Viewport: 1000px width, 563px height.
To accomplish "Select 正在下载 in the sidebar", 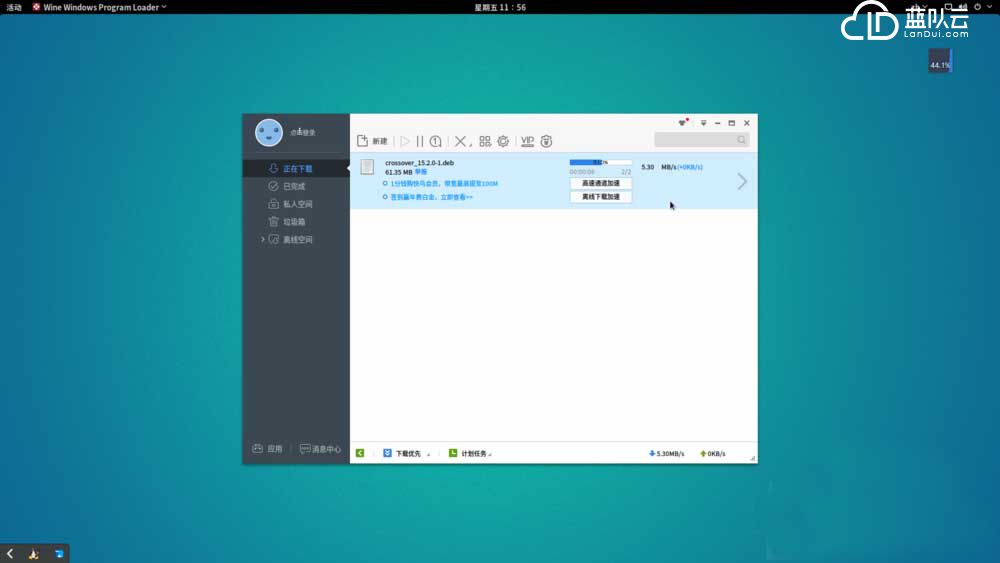I will coord(296,168).
